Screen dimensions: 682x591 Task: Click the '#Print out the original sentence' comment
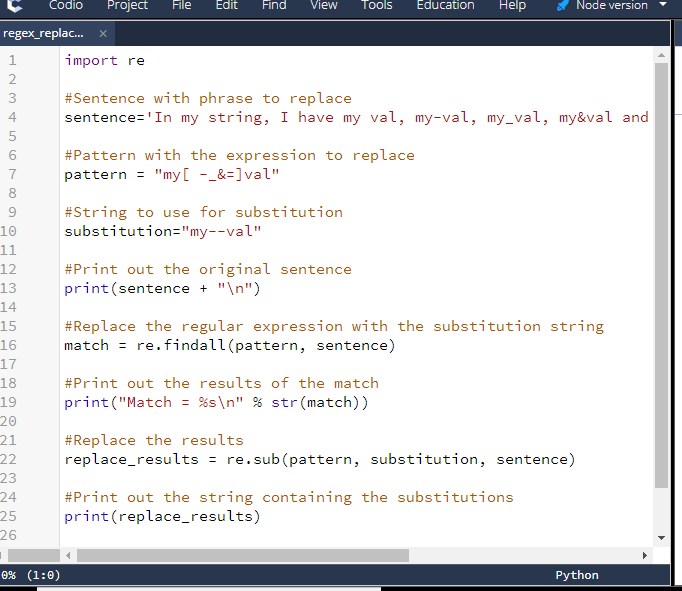(x=208, y=270)
